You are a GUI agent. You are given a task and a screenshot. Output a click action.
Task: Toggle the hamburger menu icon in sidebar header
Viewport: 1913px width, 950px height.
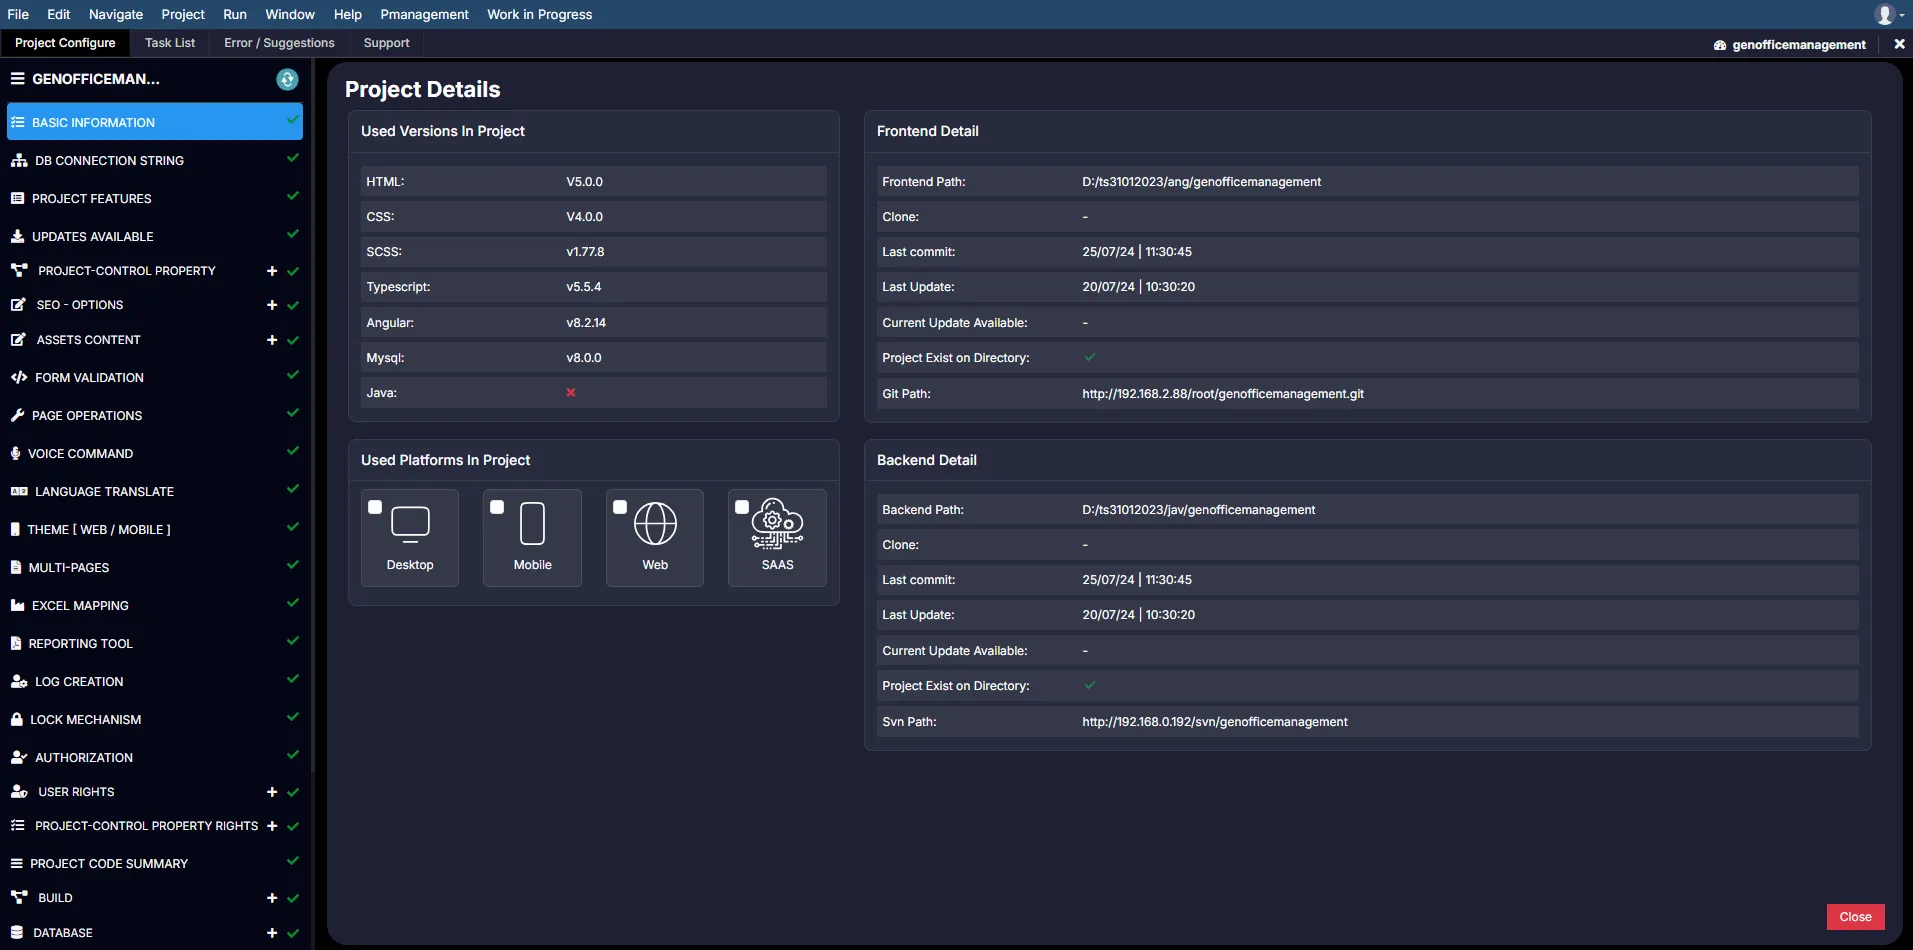tap(17, 79)
